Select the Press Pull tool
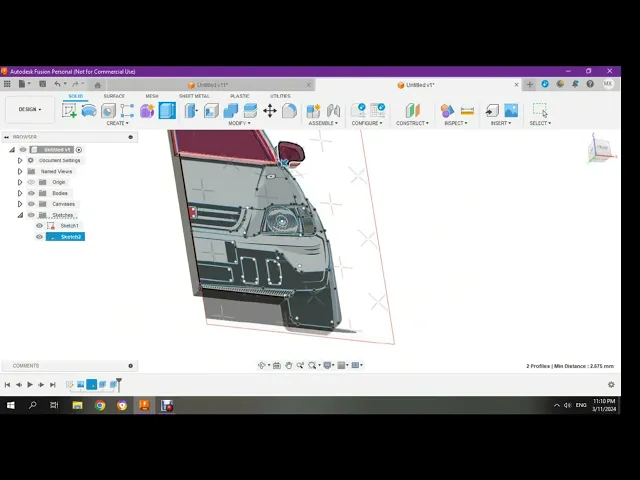Image resolution: width=640 pixels, height=480 pixels. 191,110
